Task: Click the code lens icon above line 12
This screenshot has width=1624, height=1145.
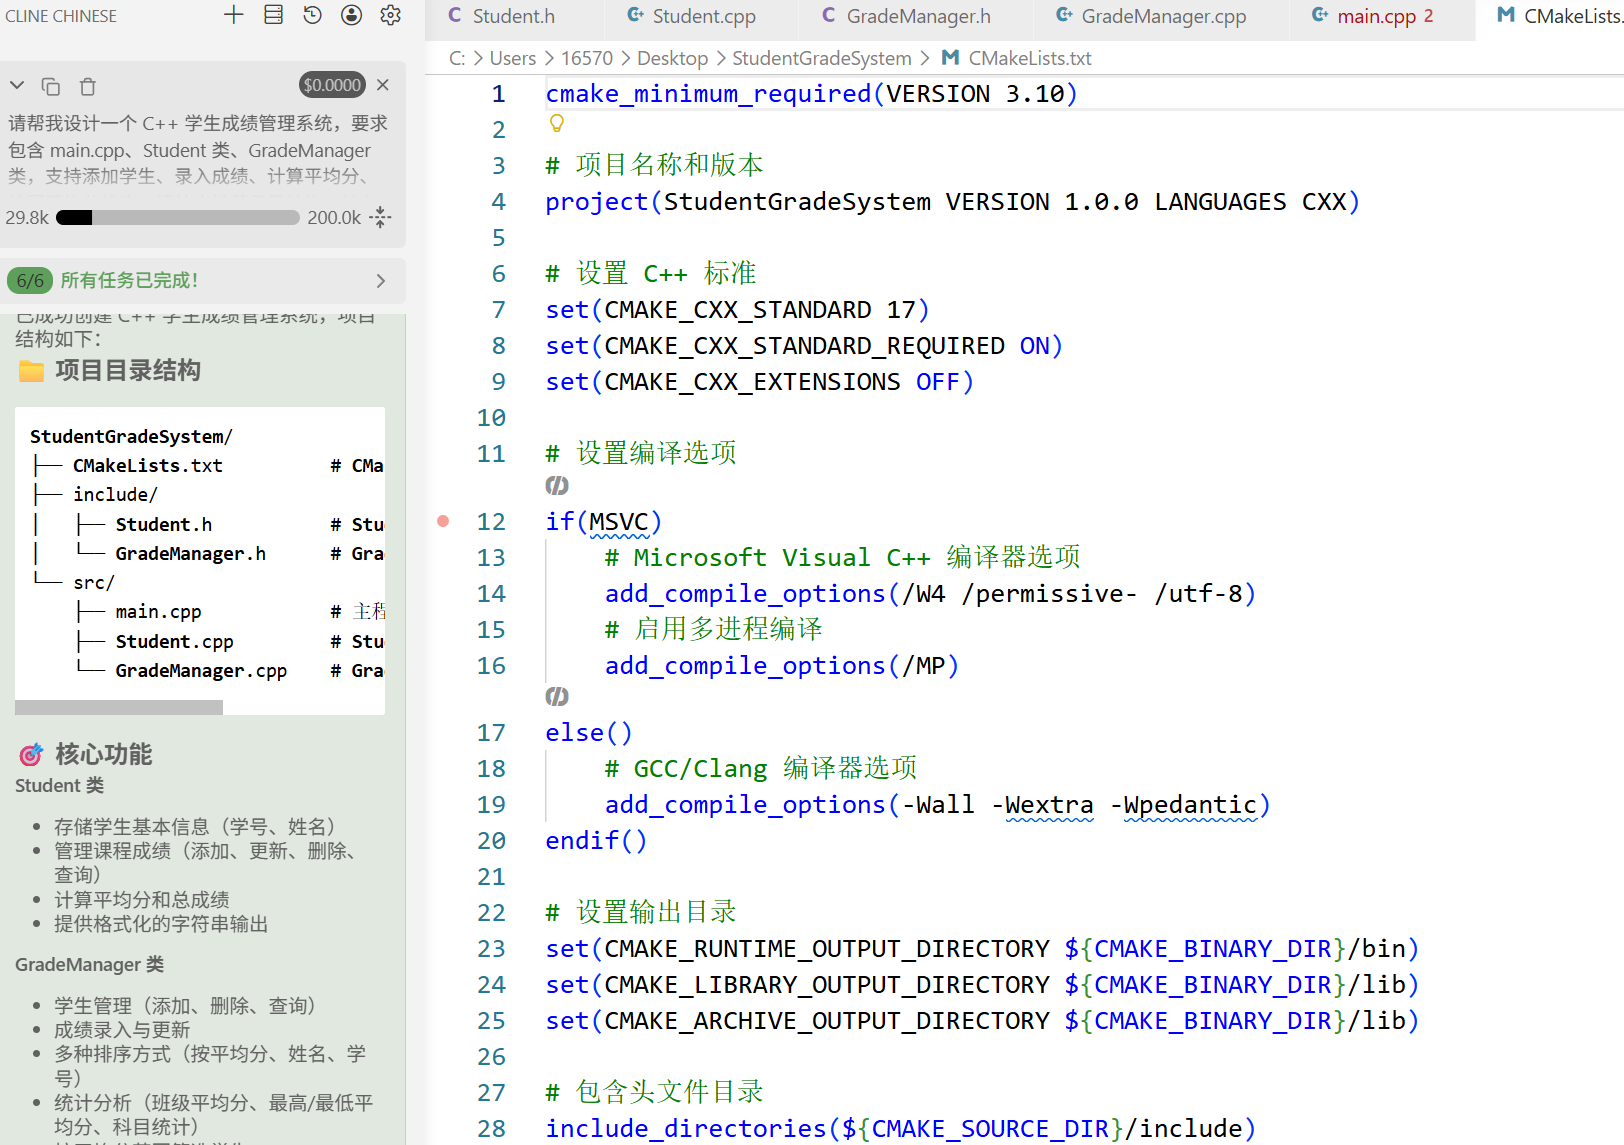Action: [x=557, y=486]
